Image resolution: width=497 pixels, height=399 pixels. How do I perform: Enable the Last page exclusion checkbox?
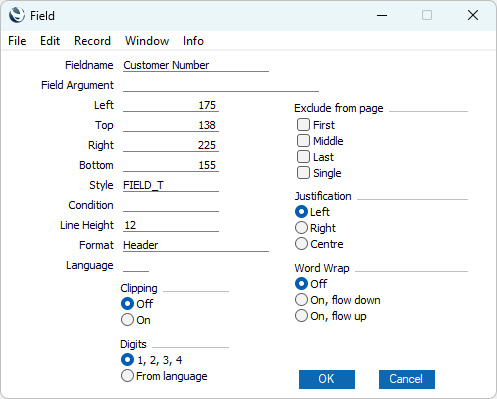click(303, 157)
